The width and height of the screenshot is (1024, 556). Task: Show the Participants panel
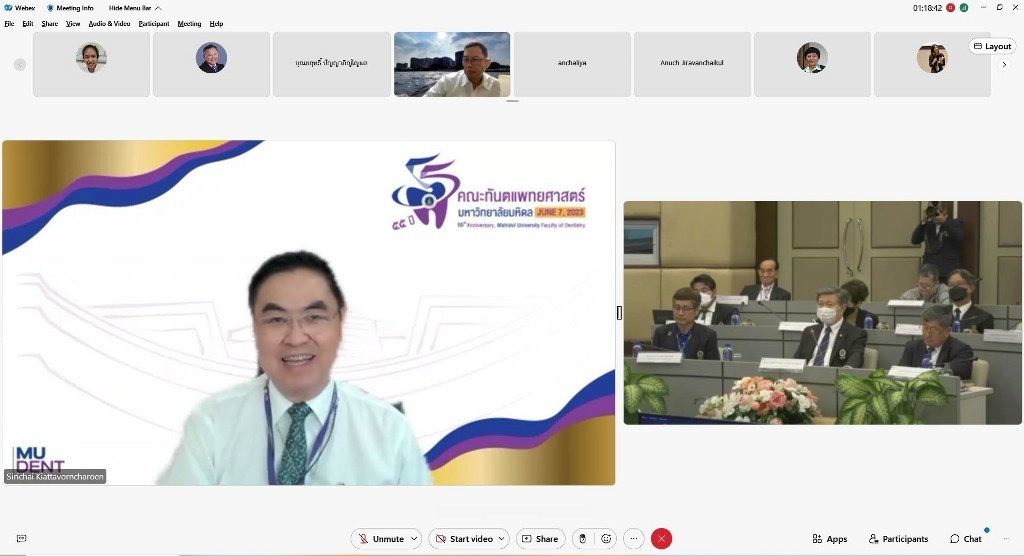(x=898, y=539)
